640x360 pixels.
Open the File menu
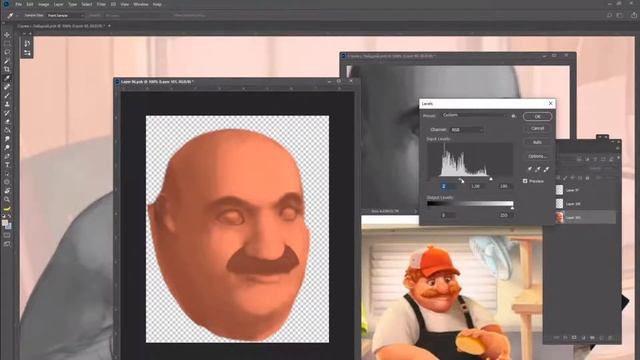(18, 4)
